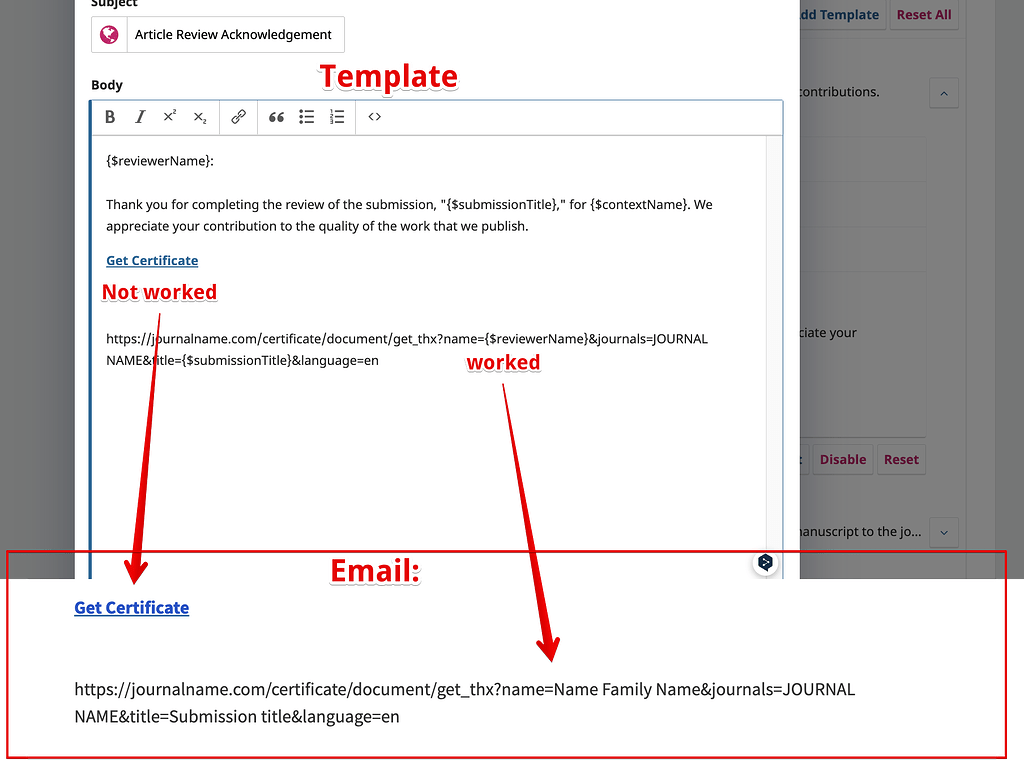Disable this email template

pos(843,459)
